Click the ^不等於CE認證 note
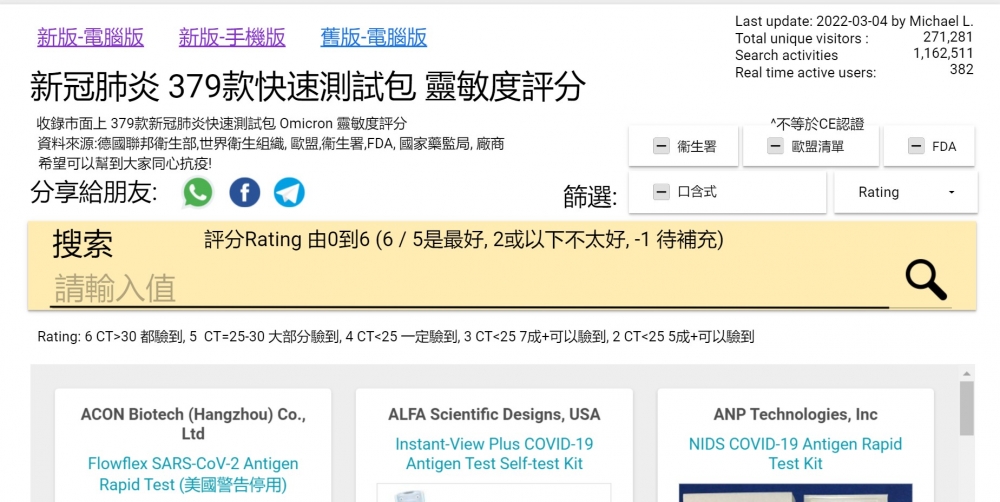The width and height of the screenshot is (1000, 502). coord(817,124)
